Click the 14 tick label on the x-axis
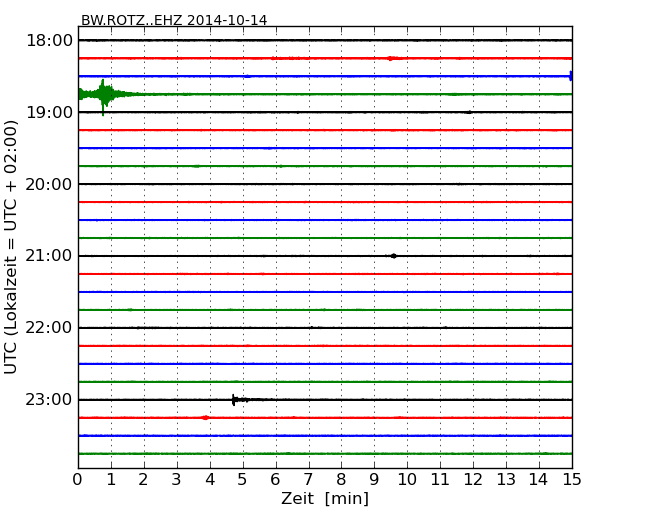 point(538,480)
